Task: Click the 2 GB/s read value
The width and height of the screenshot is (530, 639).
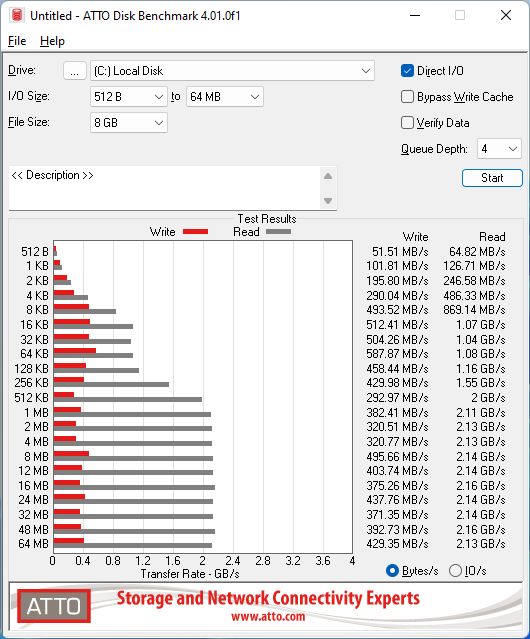Action: (x=488, y=397)
